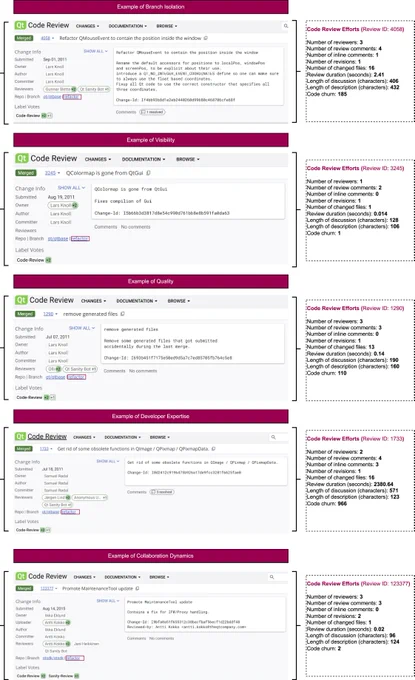This screenshot has height=680, width=415.
Task: Click 'Code Review Efforts (Review ID: 3245)' heading
Action: [355, 168]
